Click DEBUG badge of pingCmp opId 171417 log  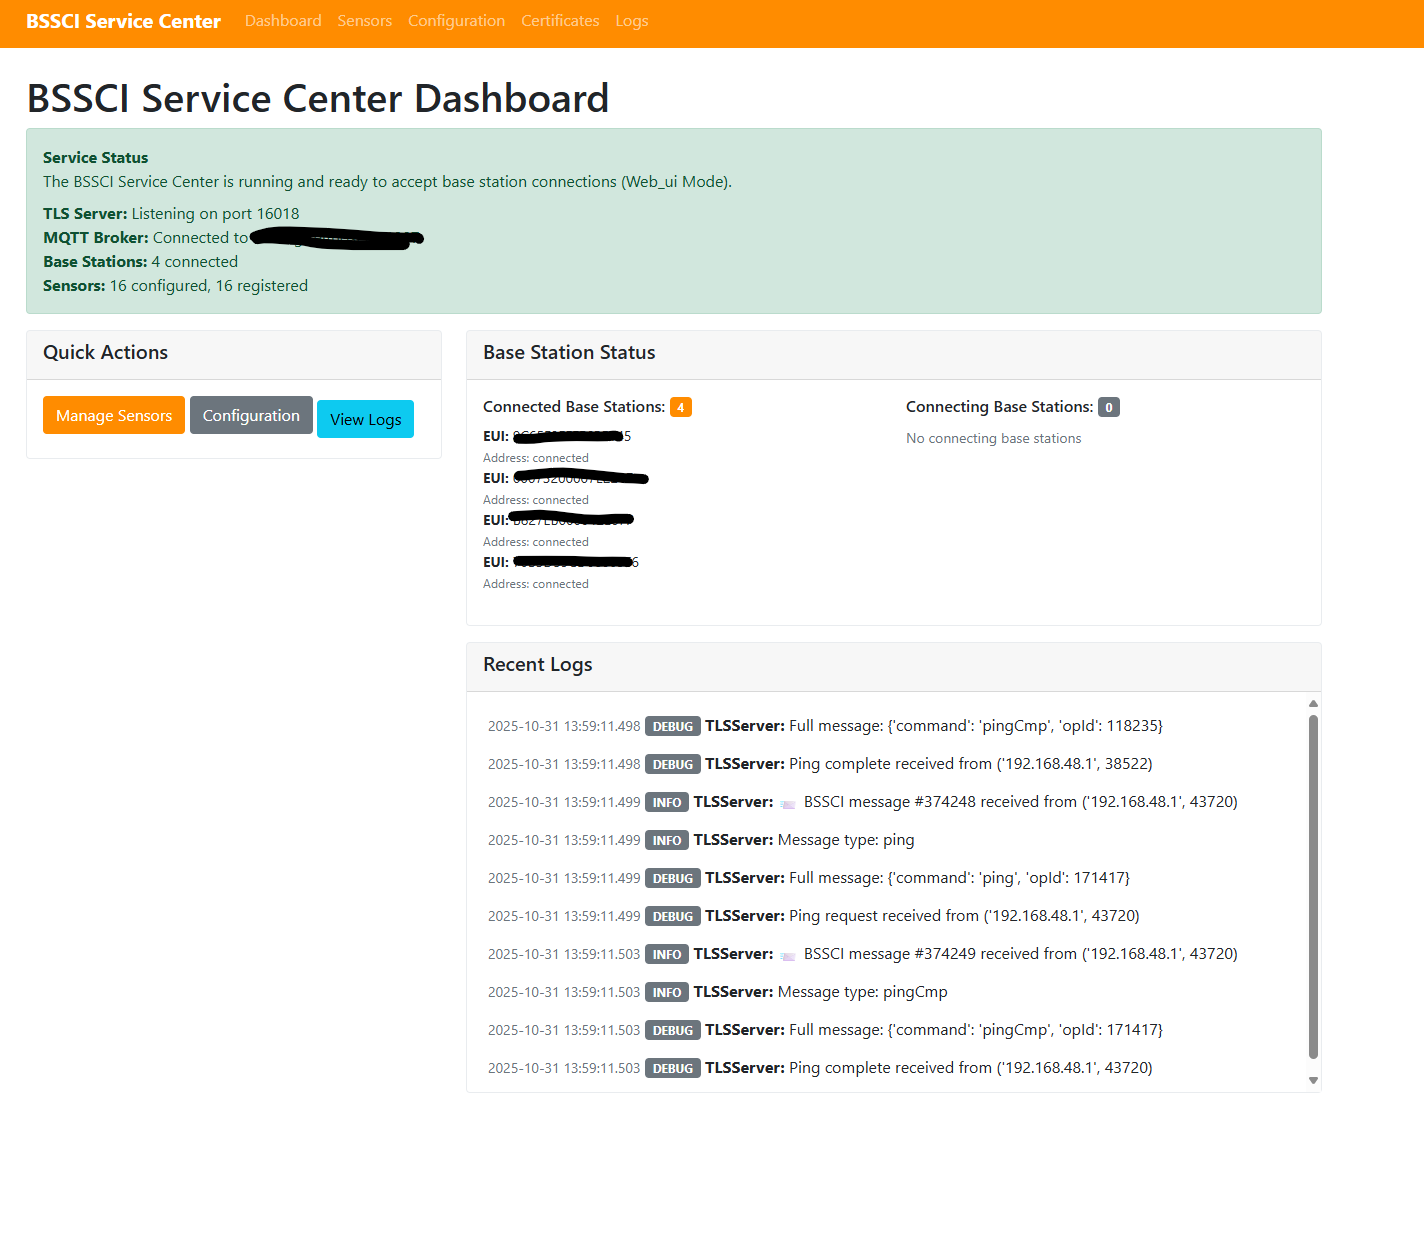pyautogui.click(x=673, y=1030)
